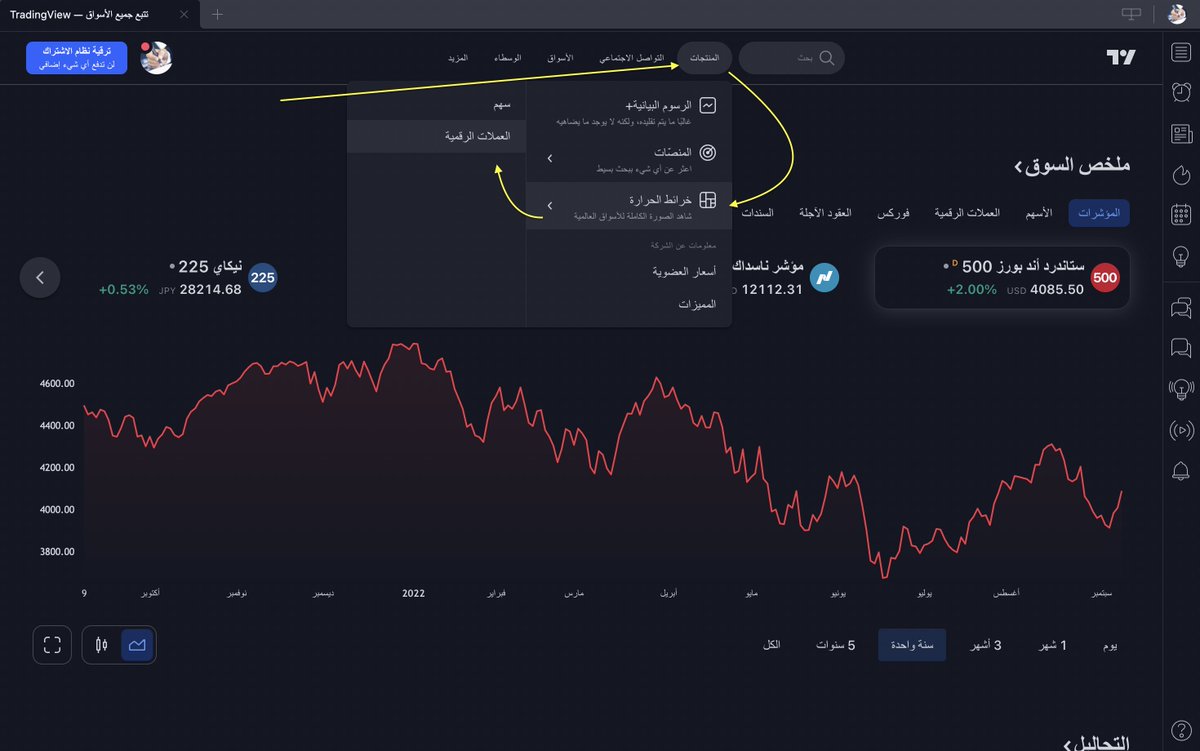Click the S&P 500 red badge icon

click(1105, 277)
